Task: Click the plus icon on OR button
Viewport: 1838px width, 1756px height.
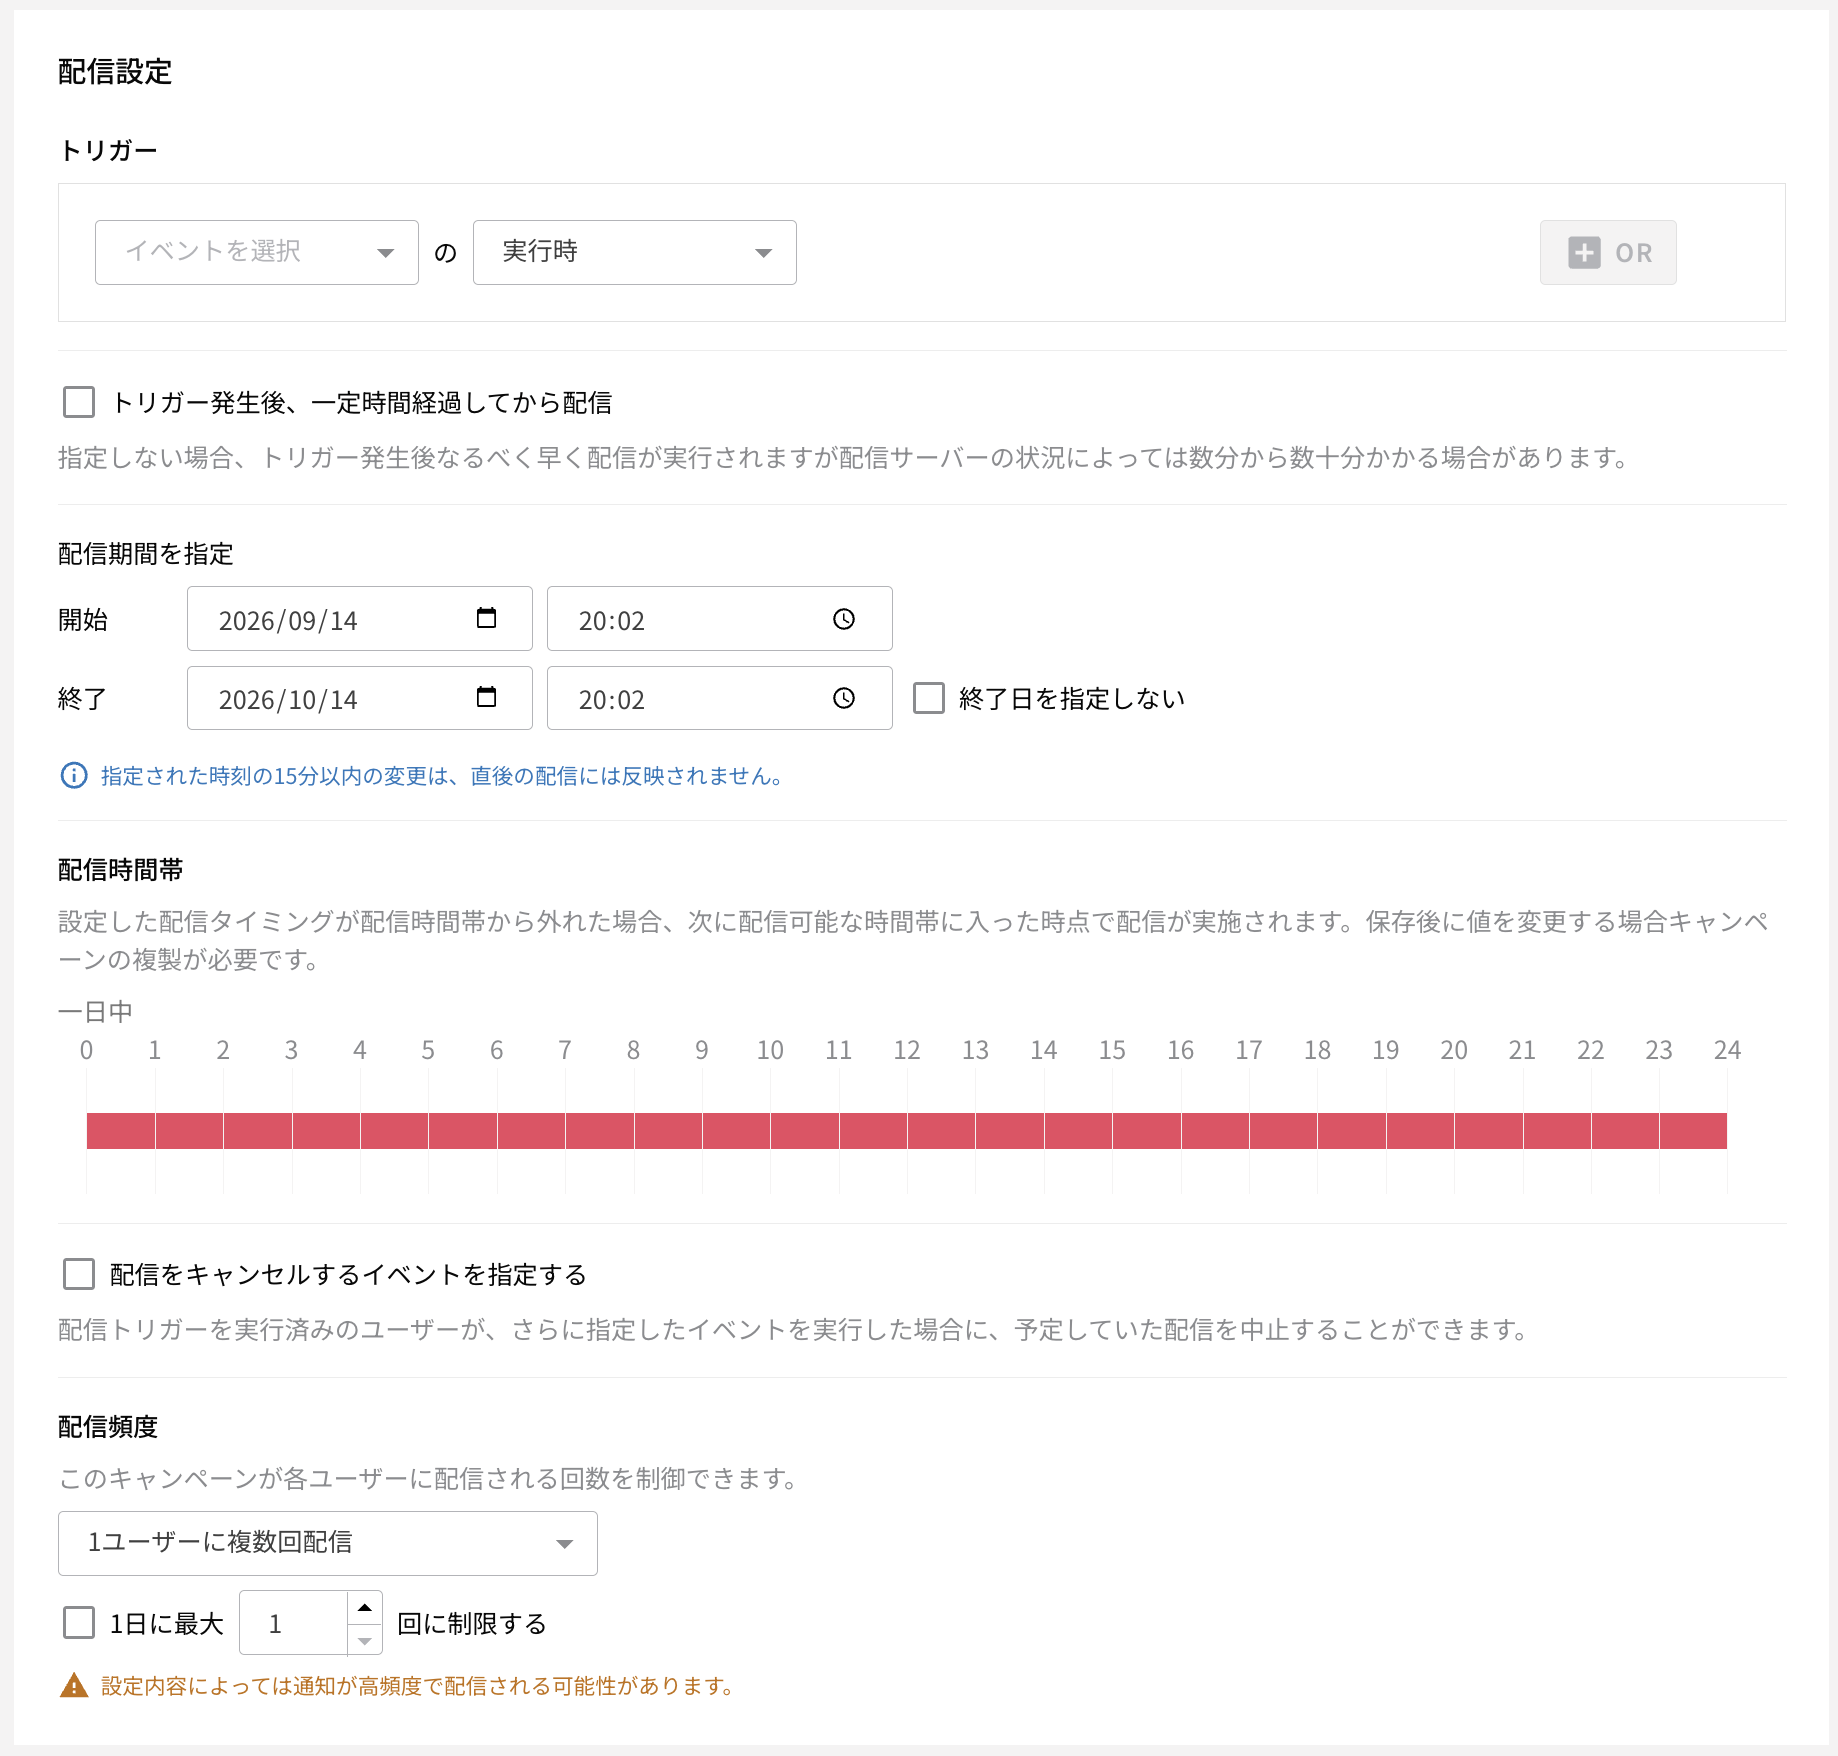Action: [x=1584, y=252]
